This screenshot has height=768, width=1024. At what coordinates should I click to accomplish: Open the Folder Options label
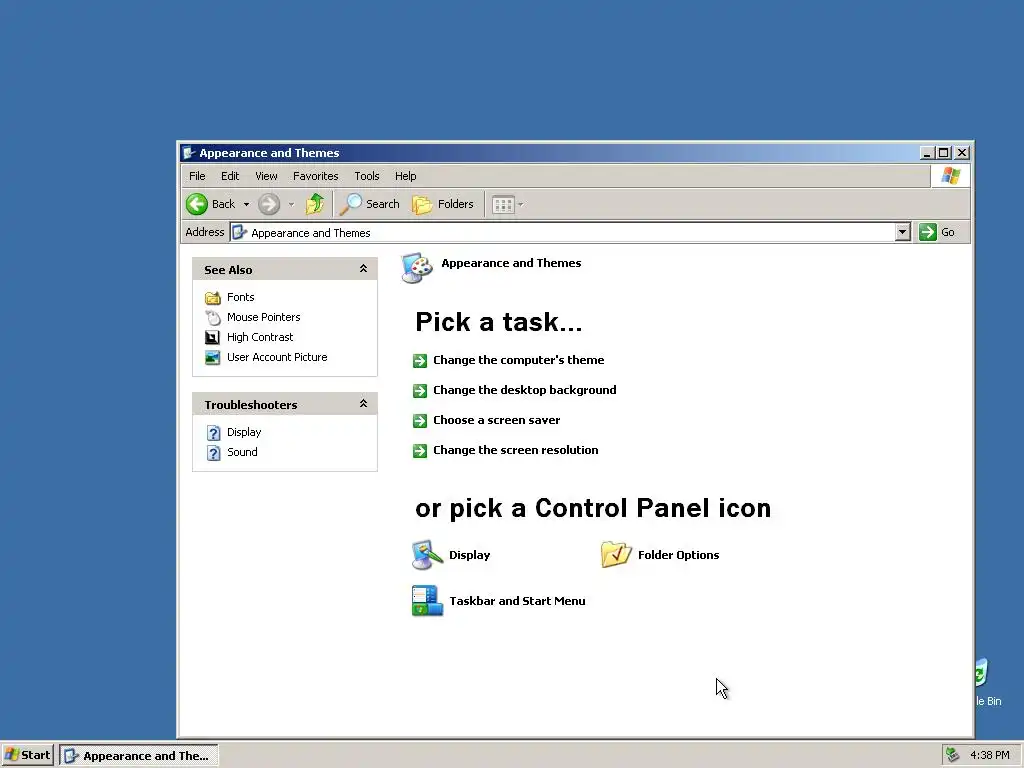(x=678, y=555)
